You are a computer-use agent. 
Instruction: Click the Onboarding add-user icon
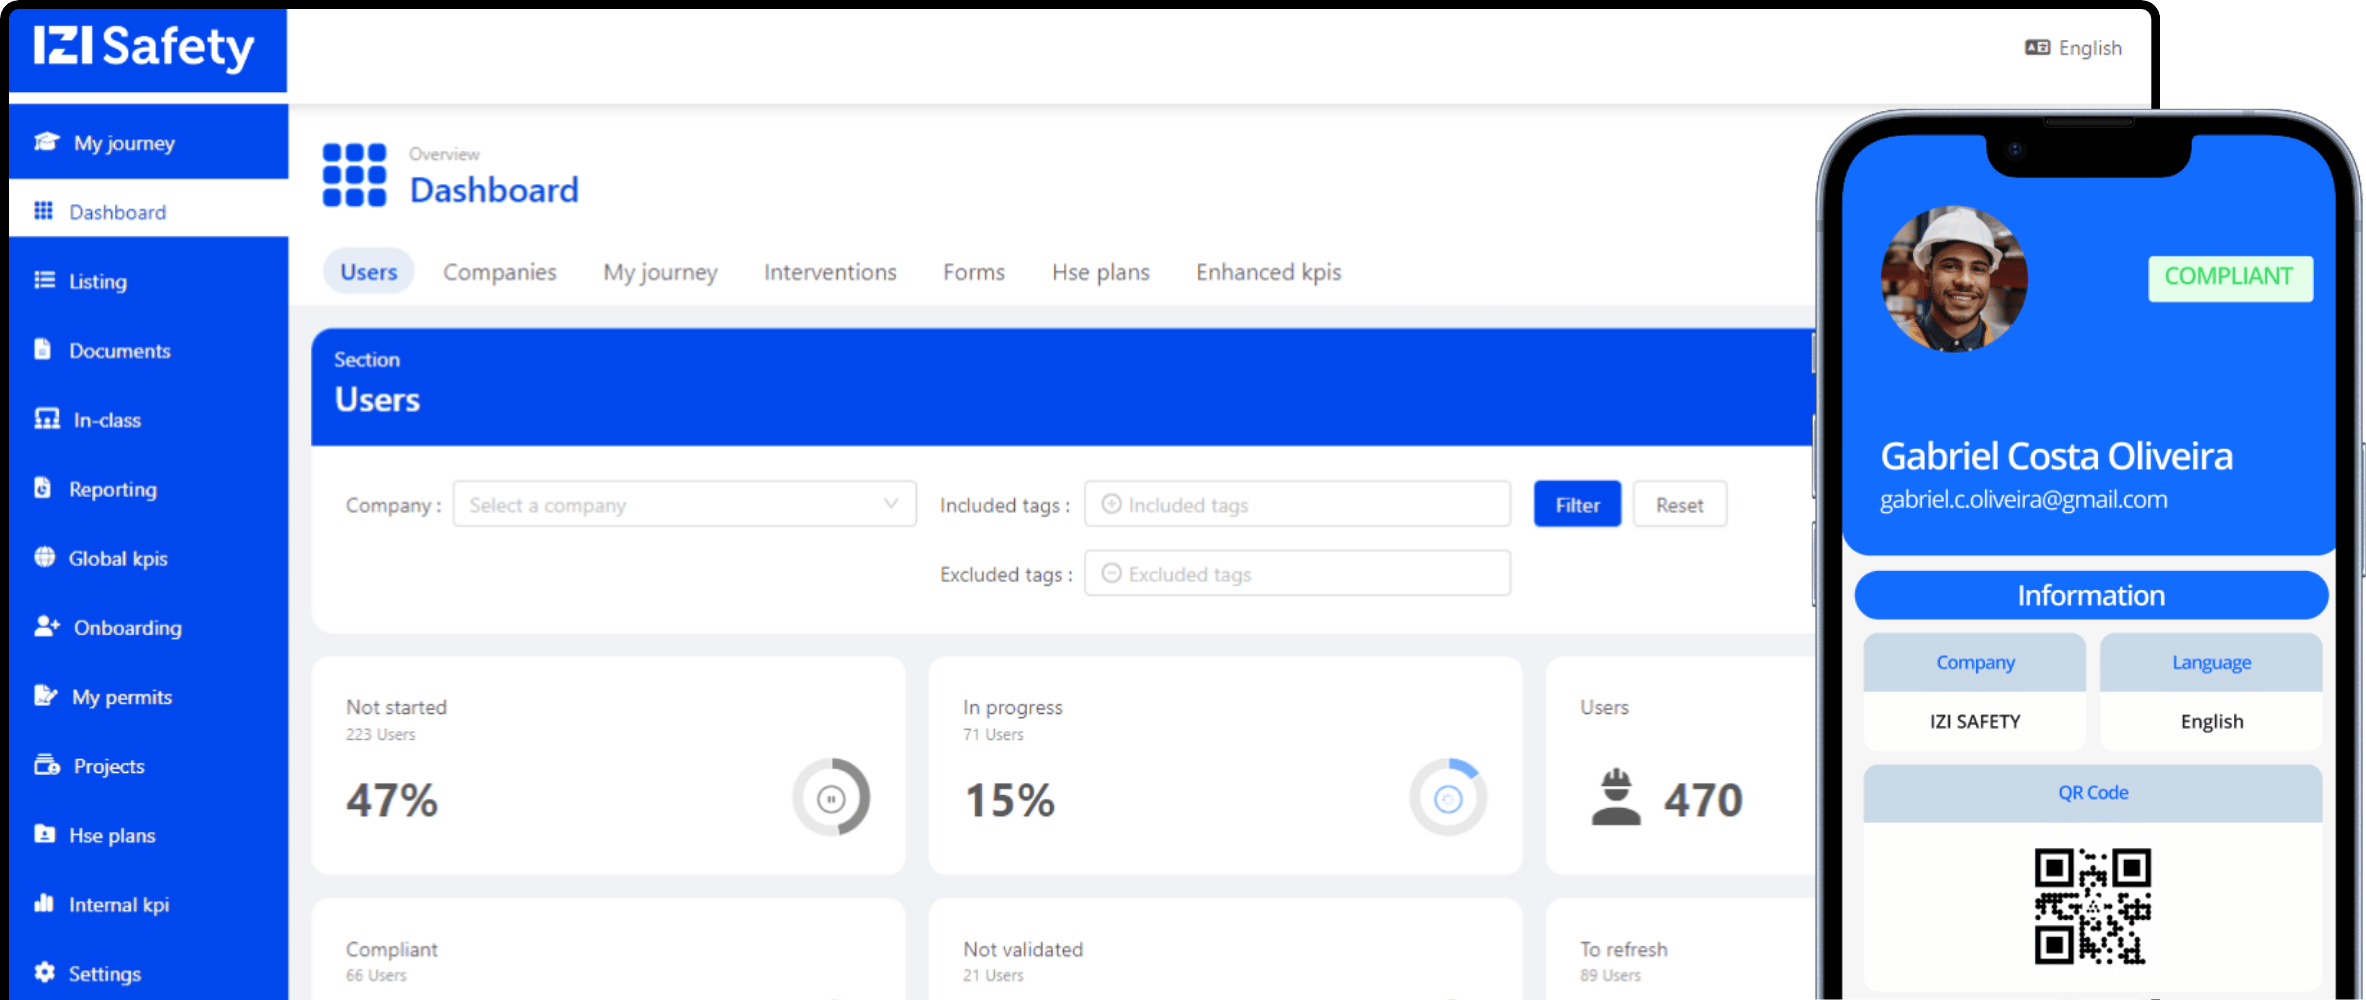[x=47, y=626]
